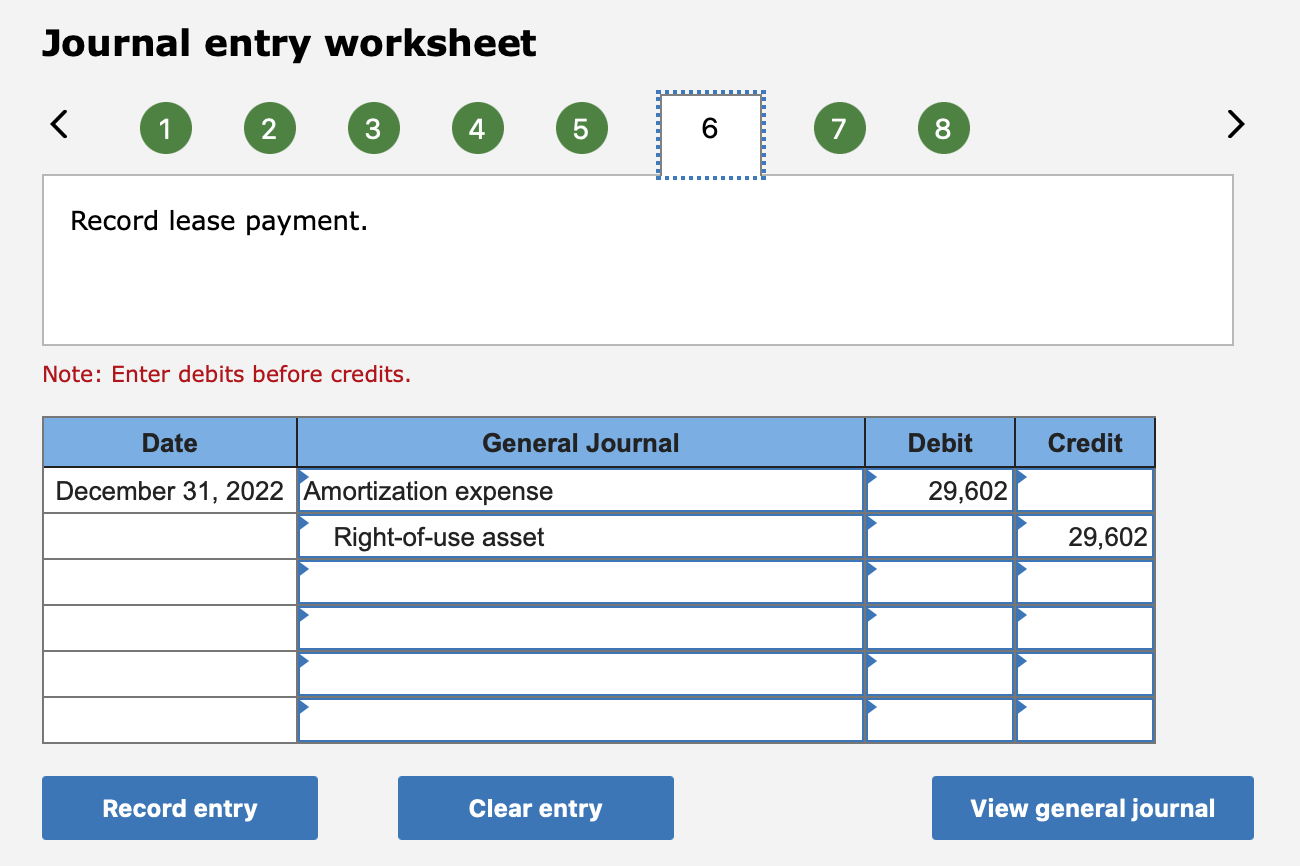Viewport: 1300px width, 866px height.
Task: Open step 8 of the worksheet
Action: [944, 127]
